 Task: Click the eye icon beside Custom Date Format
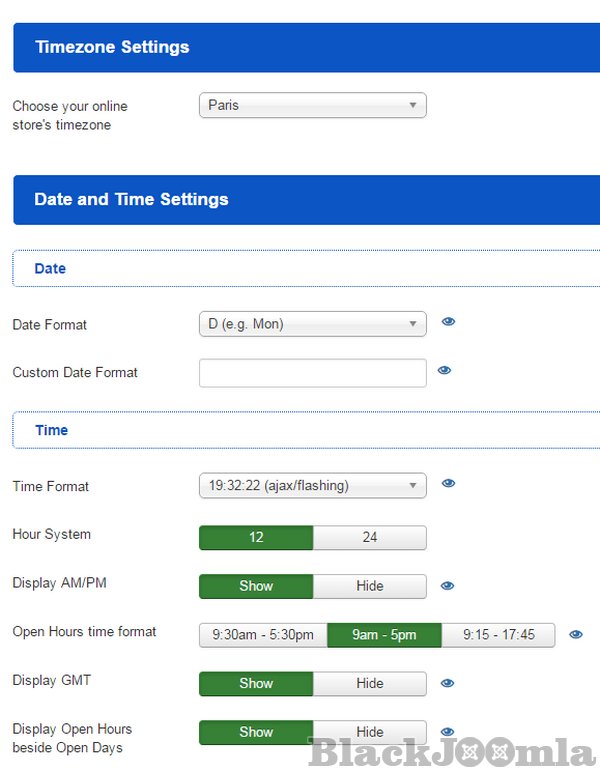pos(444,370)
